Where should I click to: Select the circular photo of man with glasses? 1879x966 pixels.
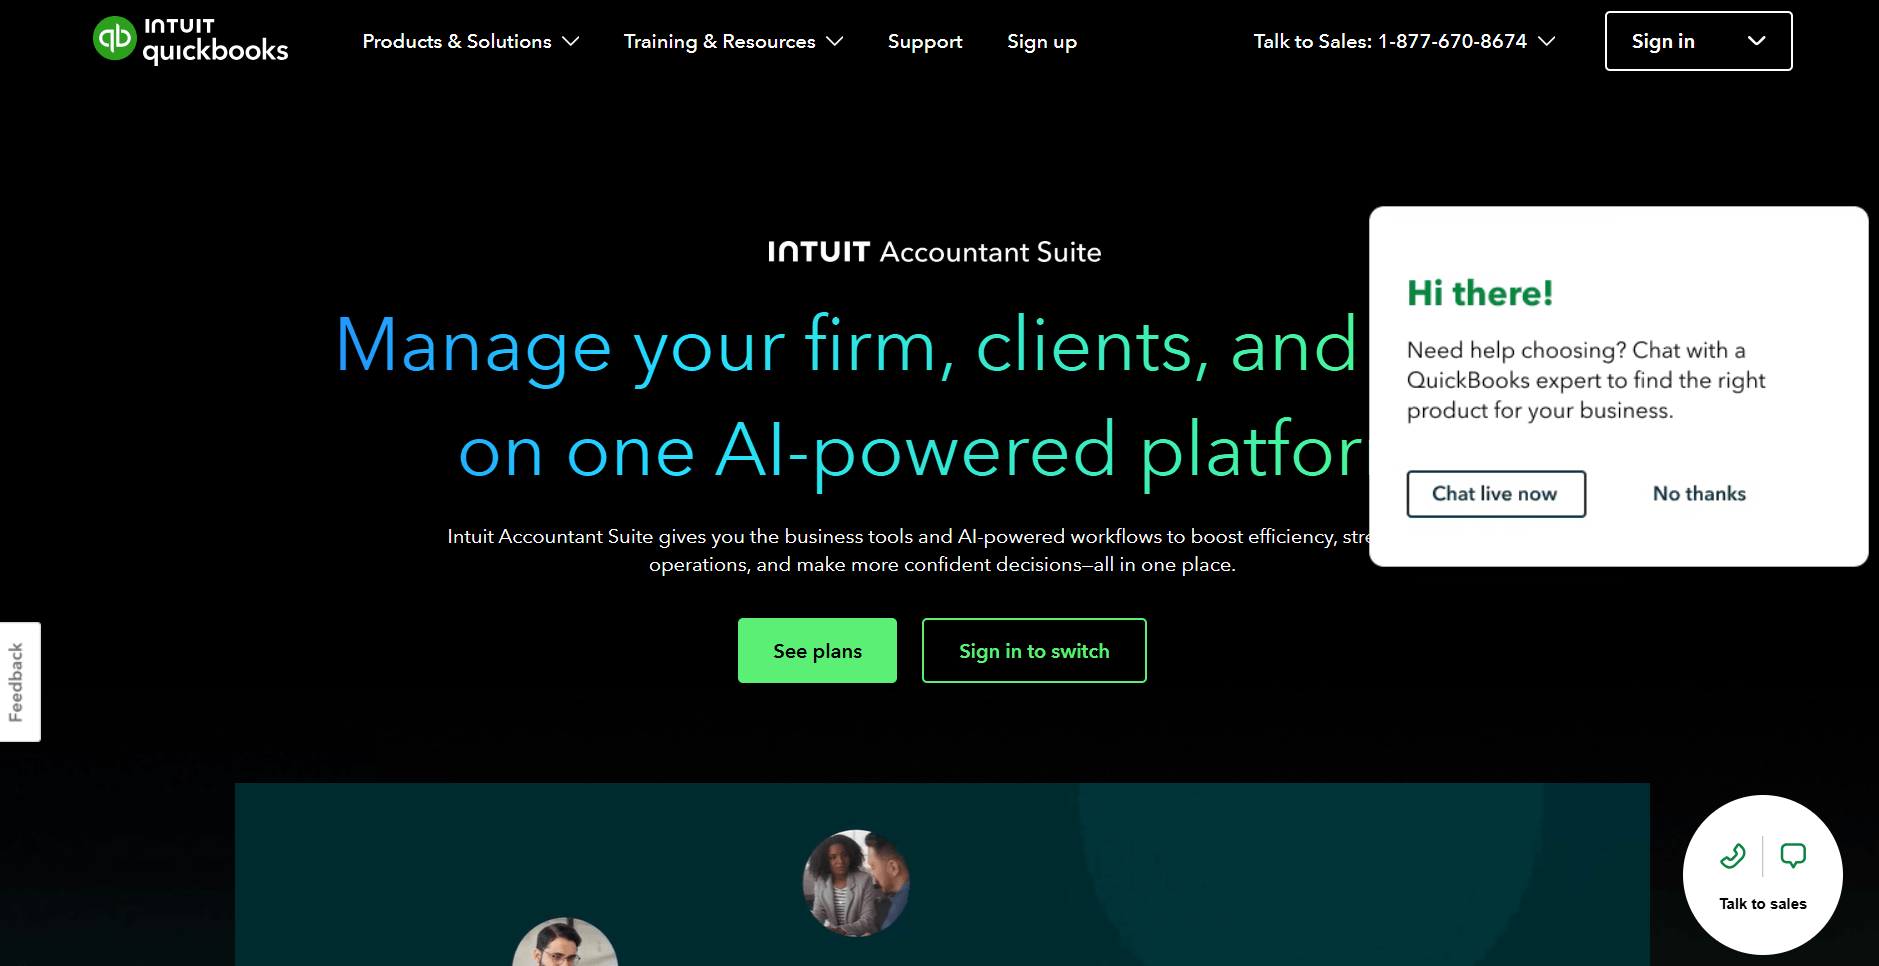click(565, 942)
